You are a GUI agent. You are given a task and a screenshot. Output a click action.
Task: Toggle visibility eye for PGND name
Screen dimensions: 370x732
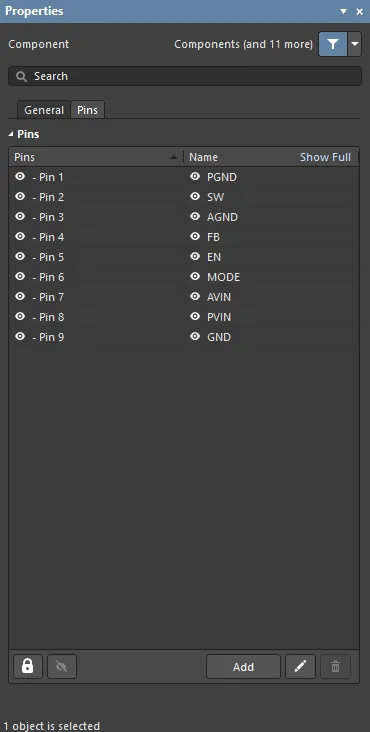[195, 176]
